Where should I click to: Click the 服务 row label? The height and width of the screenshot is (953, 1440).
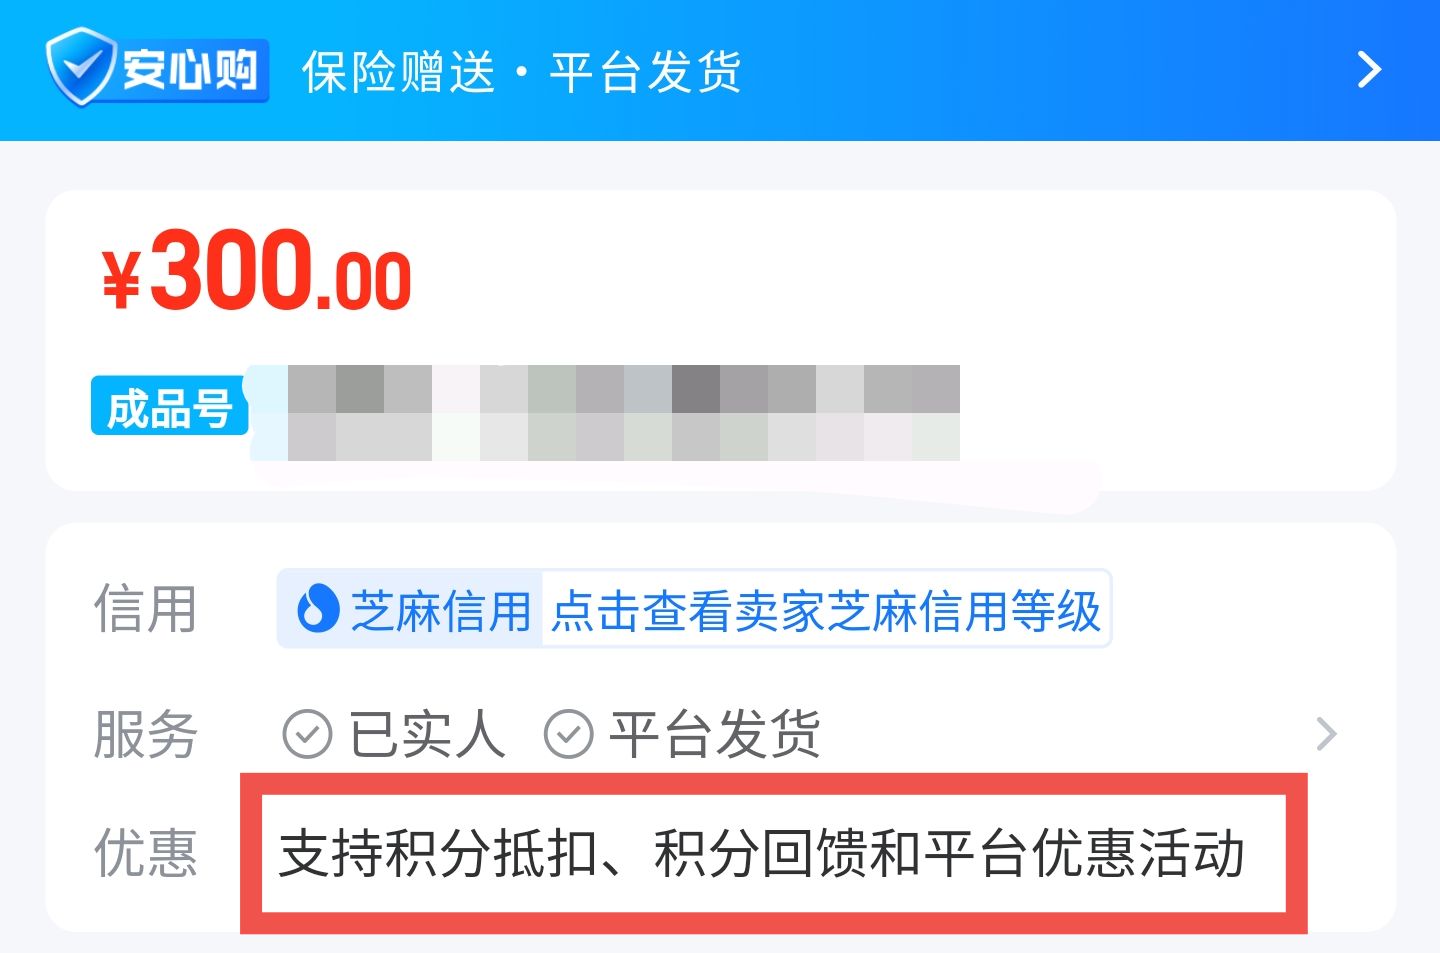[145, 734]
